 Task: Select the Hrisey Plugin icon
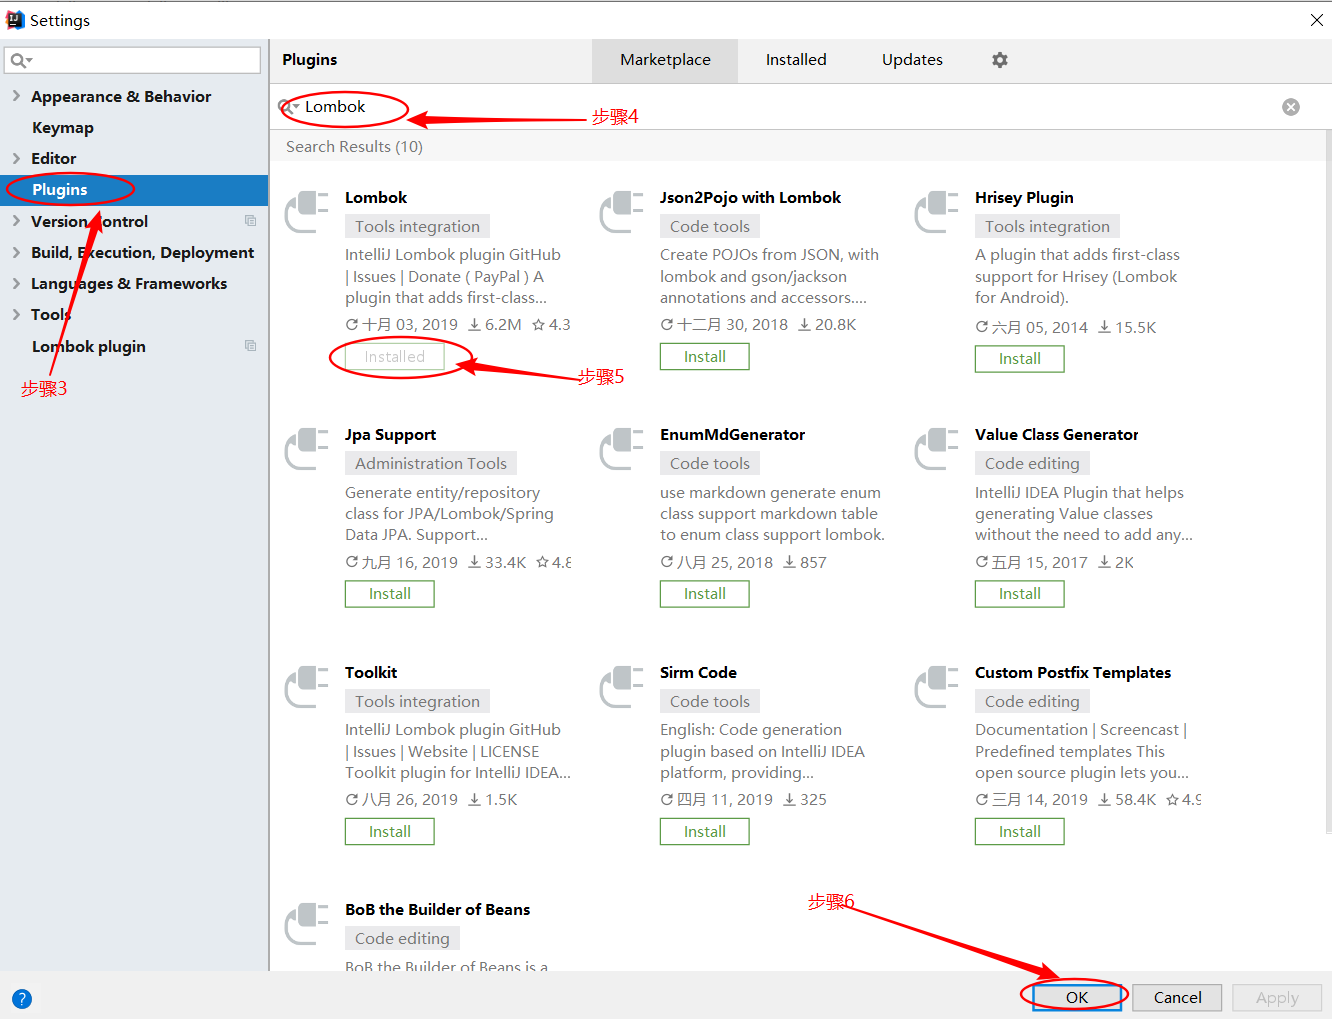(x=937, y=212)
